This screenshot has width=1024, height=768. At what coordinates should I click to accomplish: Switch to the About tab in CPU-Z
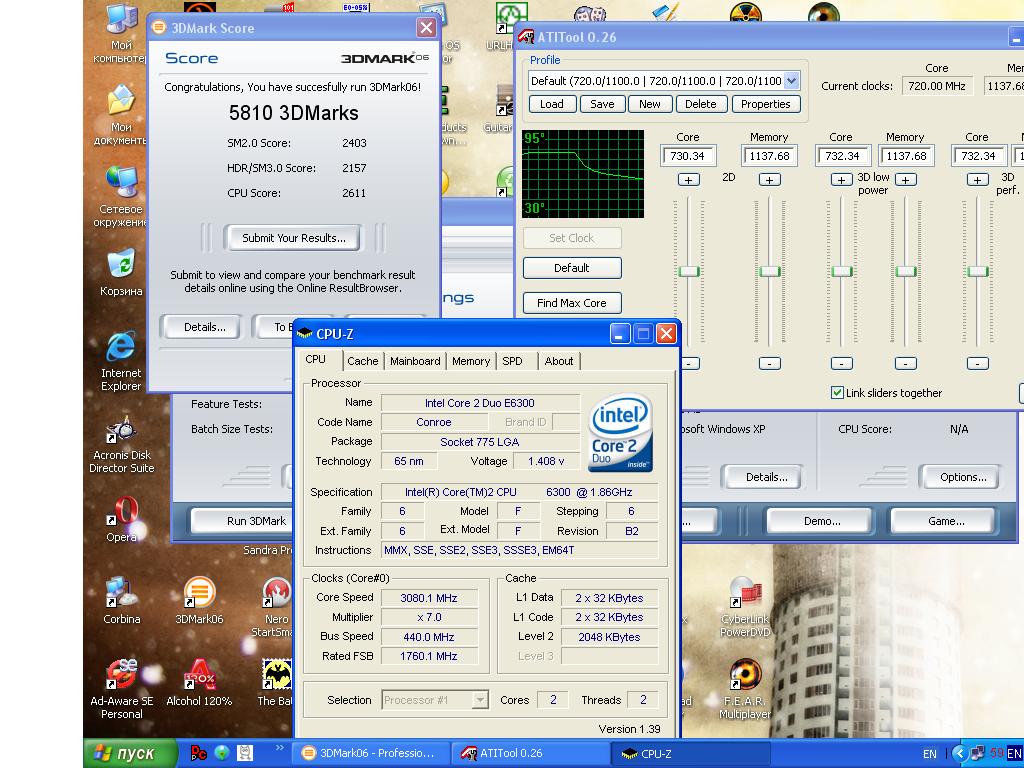coord(559,361)
